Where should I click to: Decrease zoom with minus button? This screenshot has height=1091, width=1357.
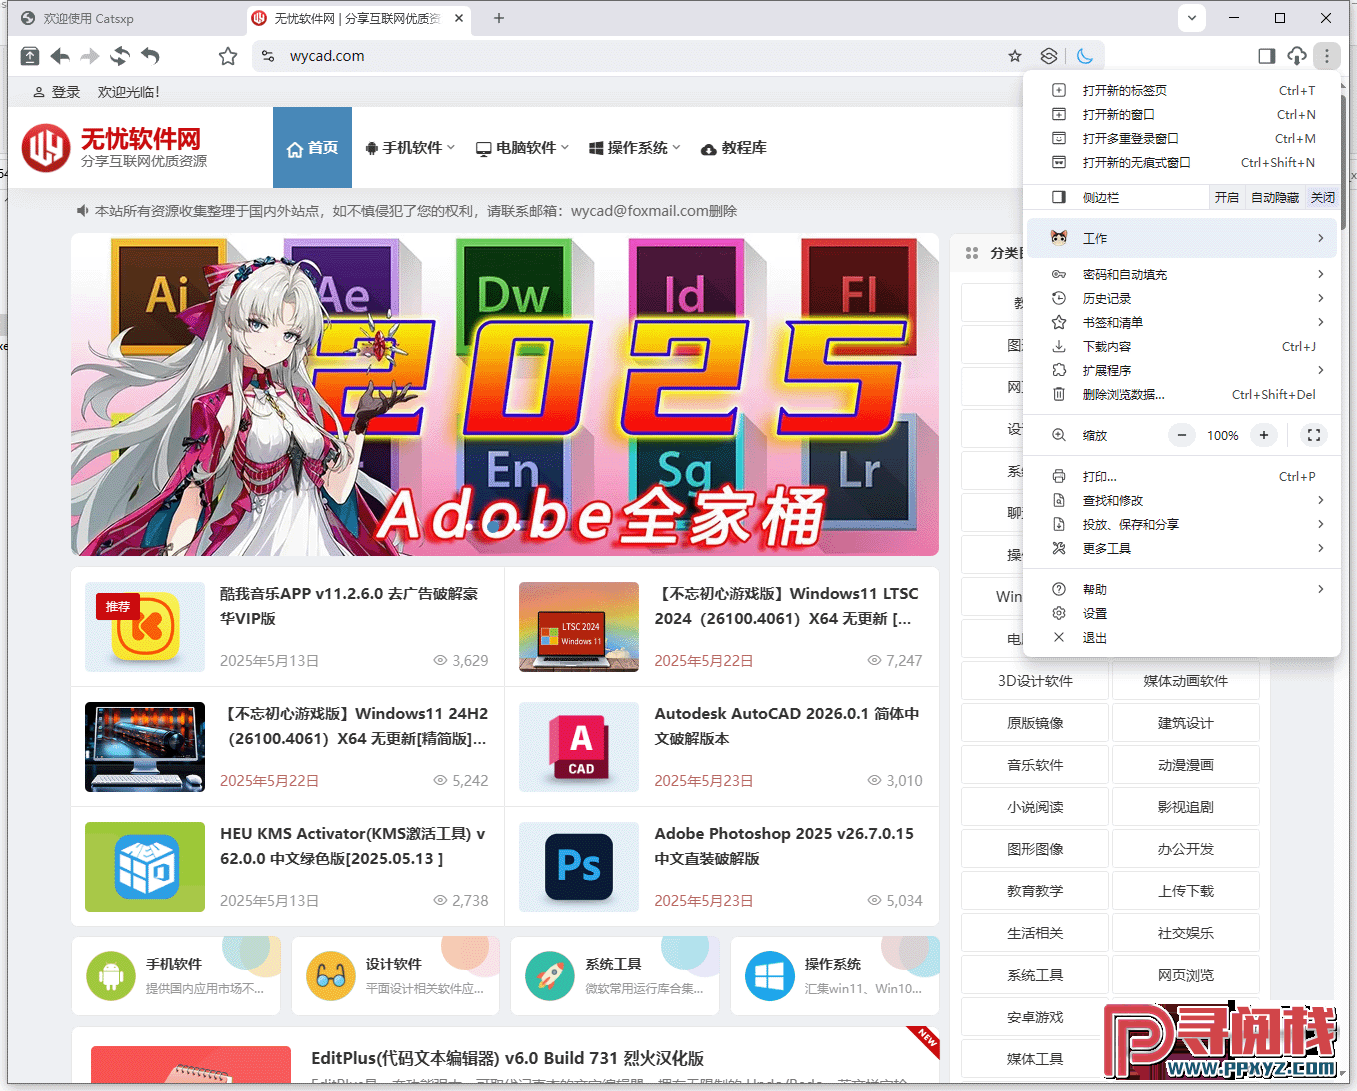pos(1182,435)
